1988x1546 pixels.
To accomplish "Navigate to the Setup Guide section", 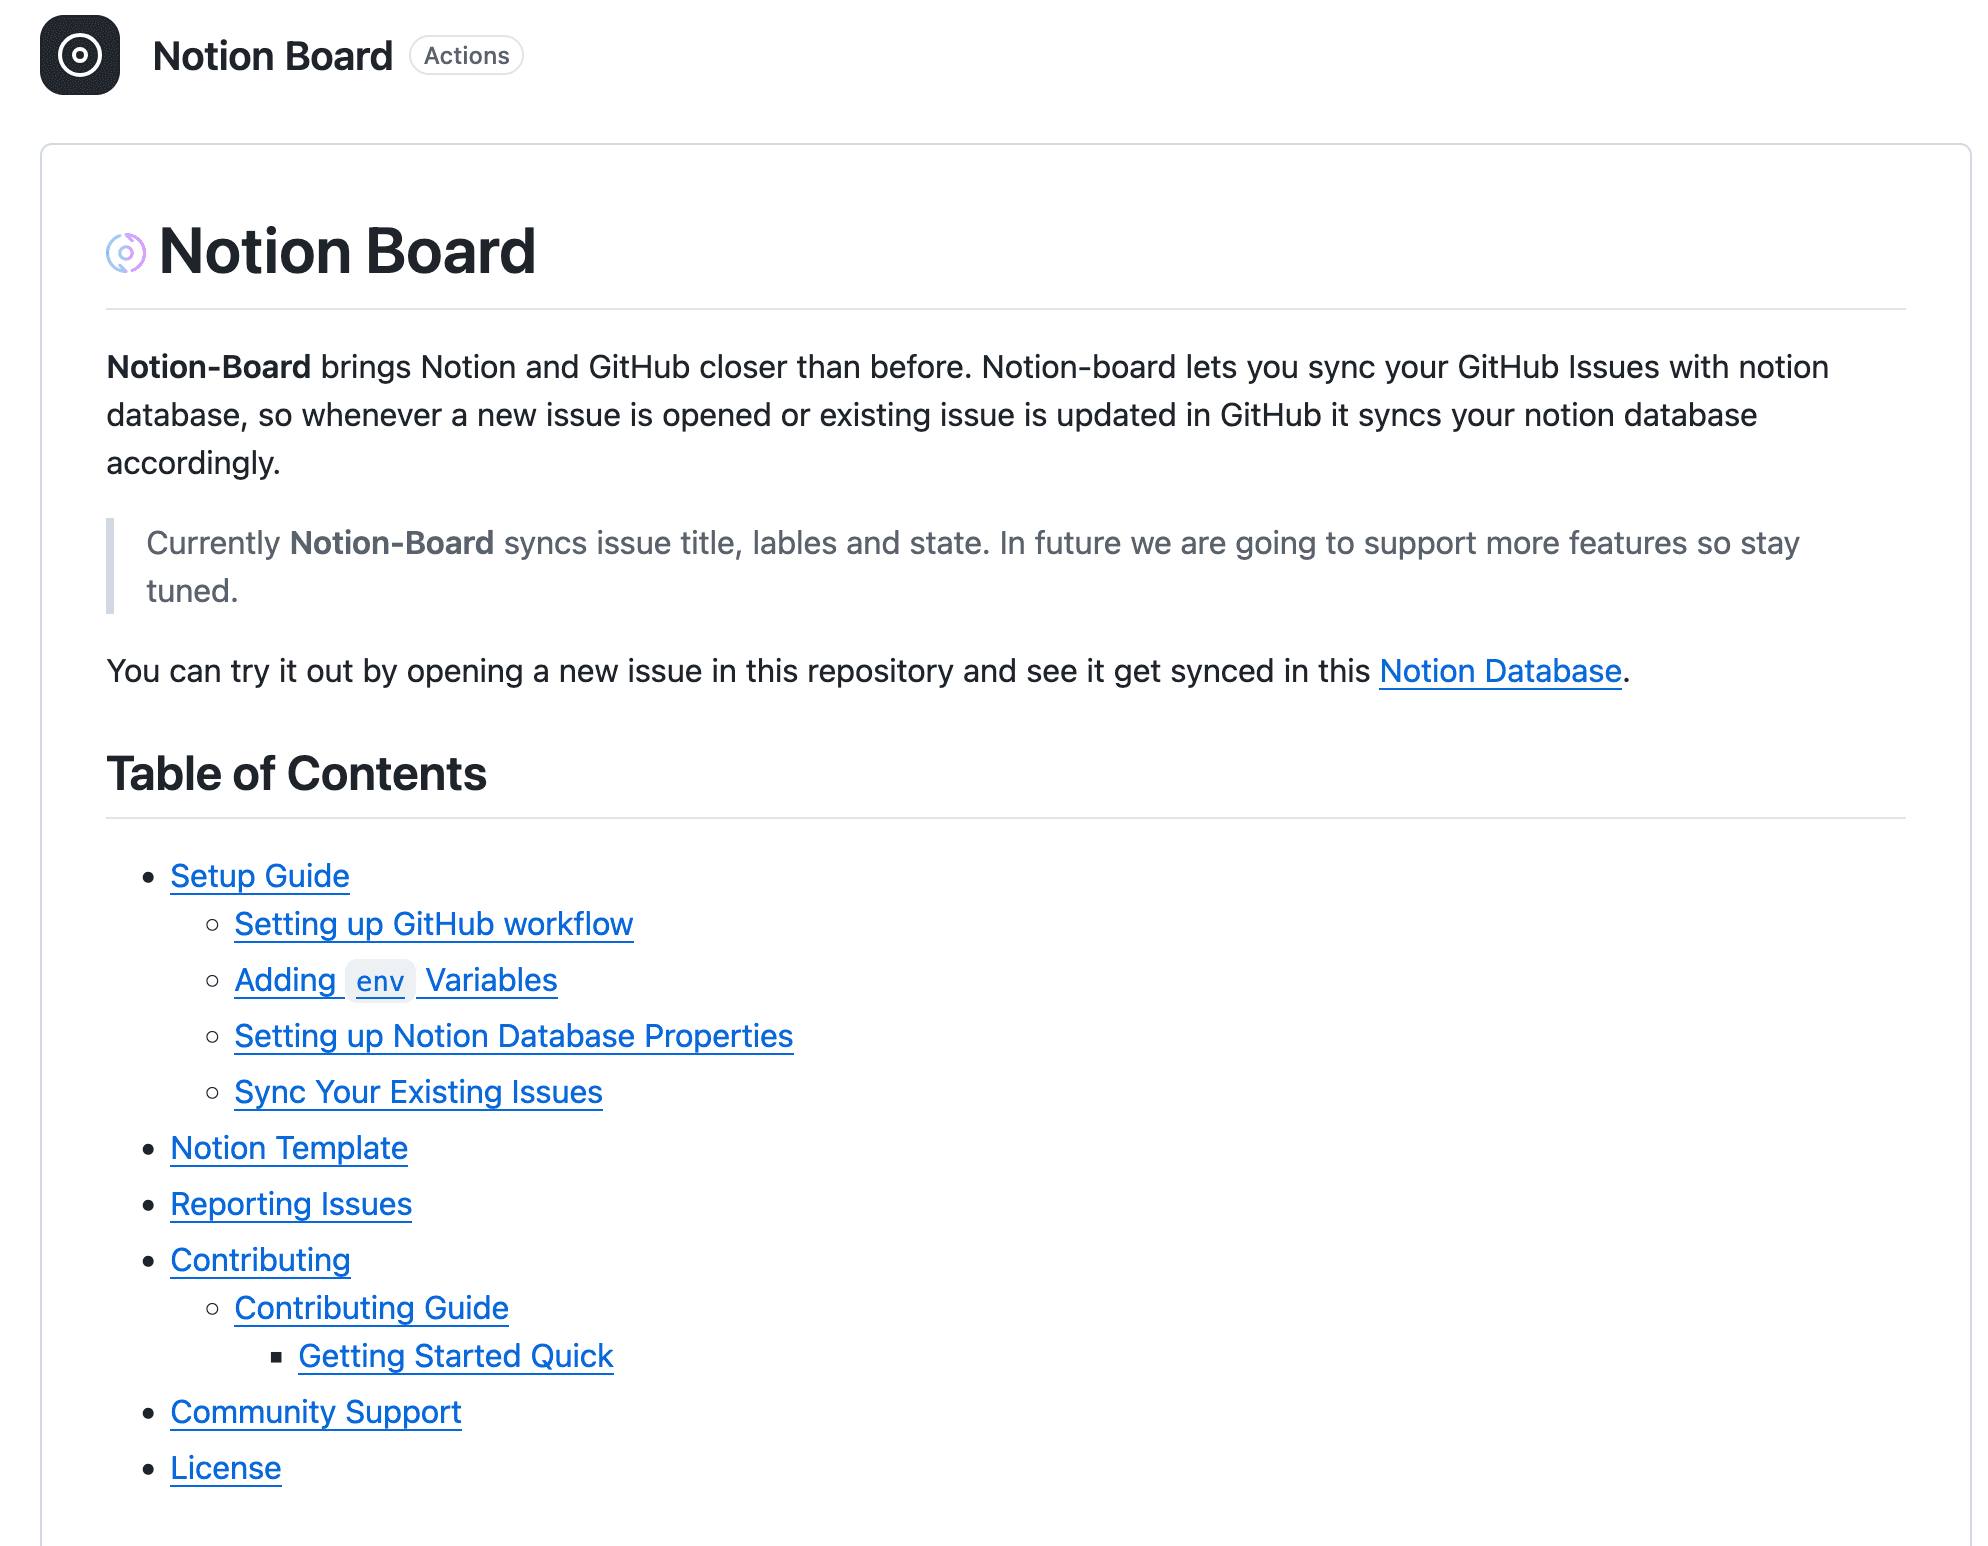I will click(x=259, y=876).
